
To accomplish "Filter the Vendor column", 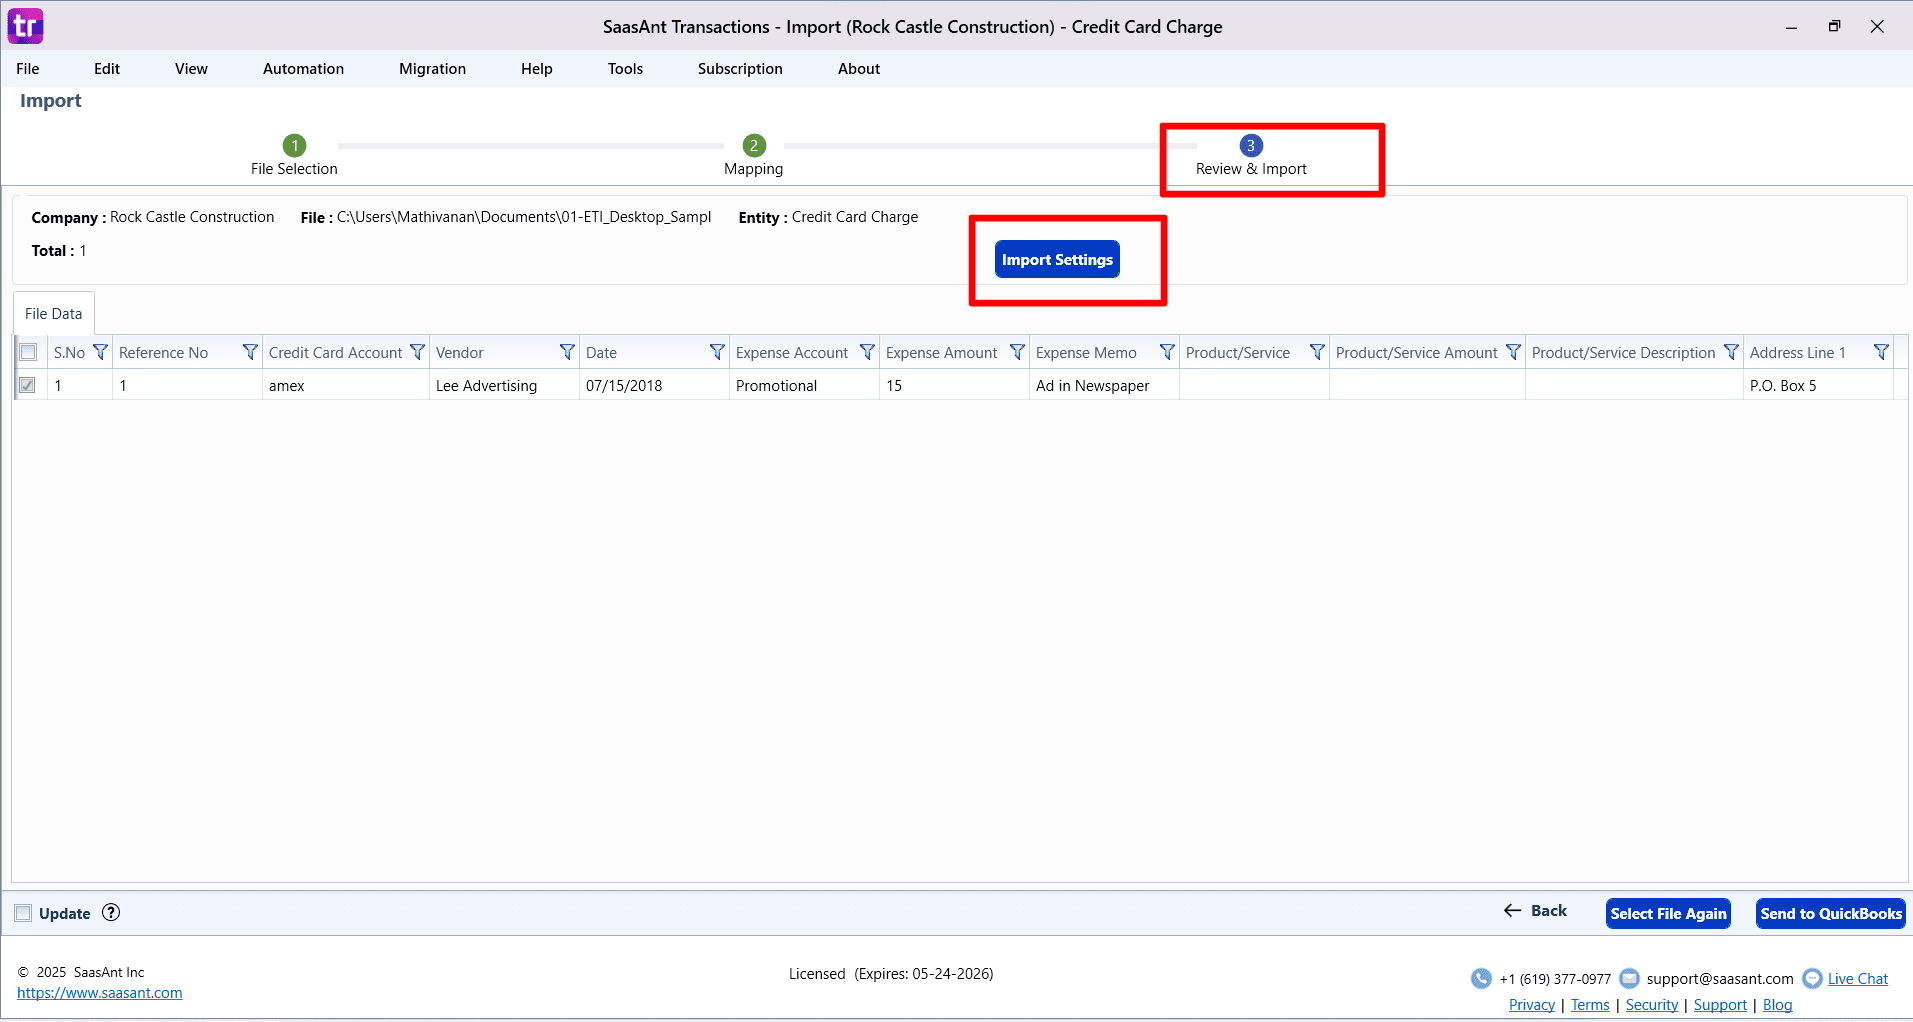I will tap(567, 352).
